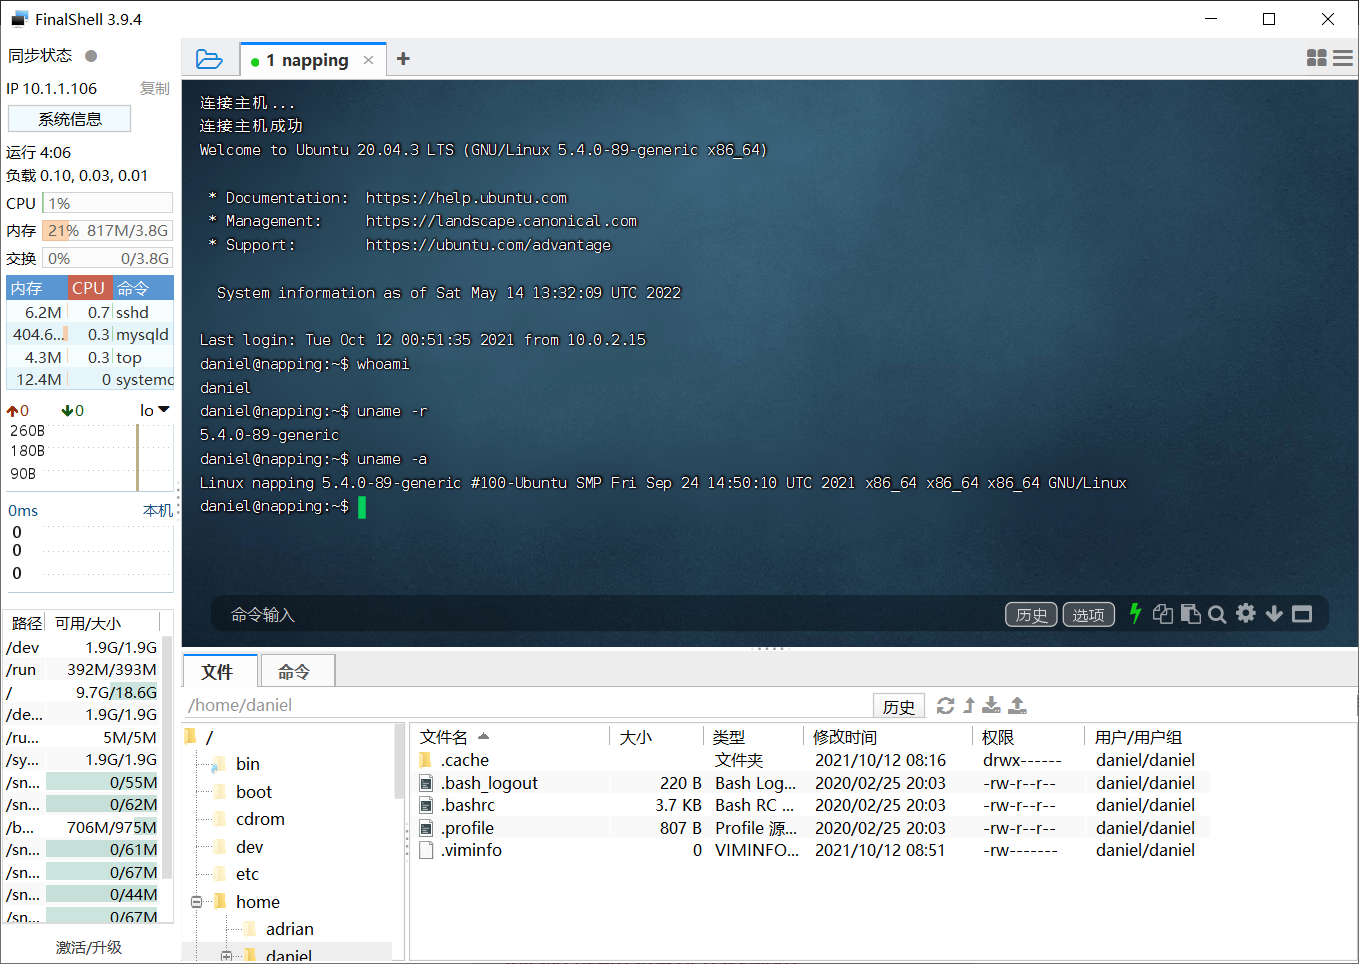Collapse the home folder tree node
The width and height of the screenshot is (1359, 964).
point(196,902)
